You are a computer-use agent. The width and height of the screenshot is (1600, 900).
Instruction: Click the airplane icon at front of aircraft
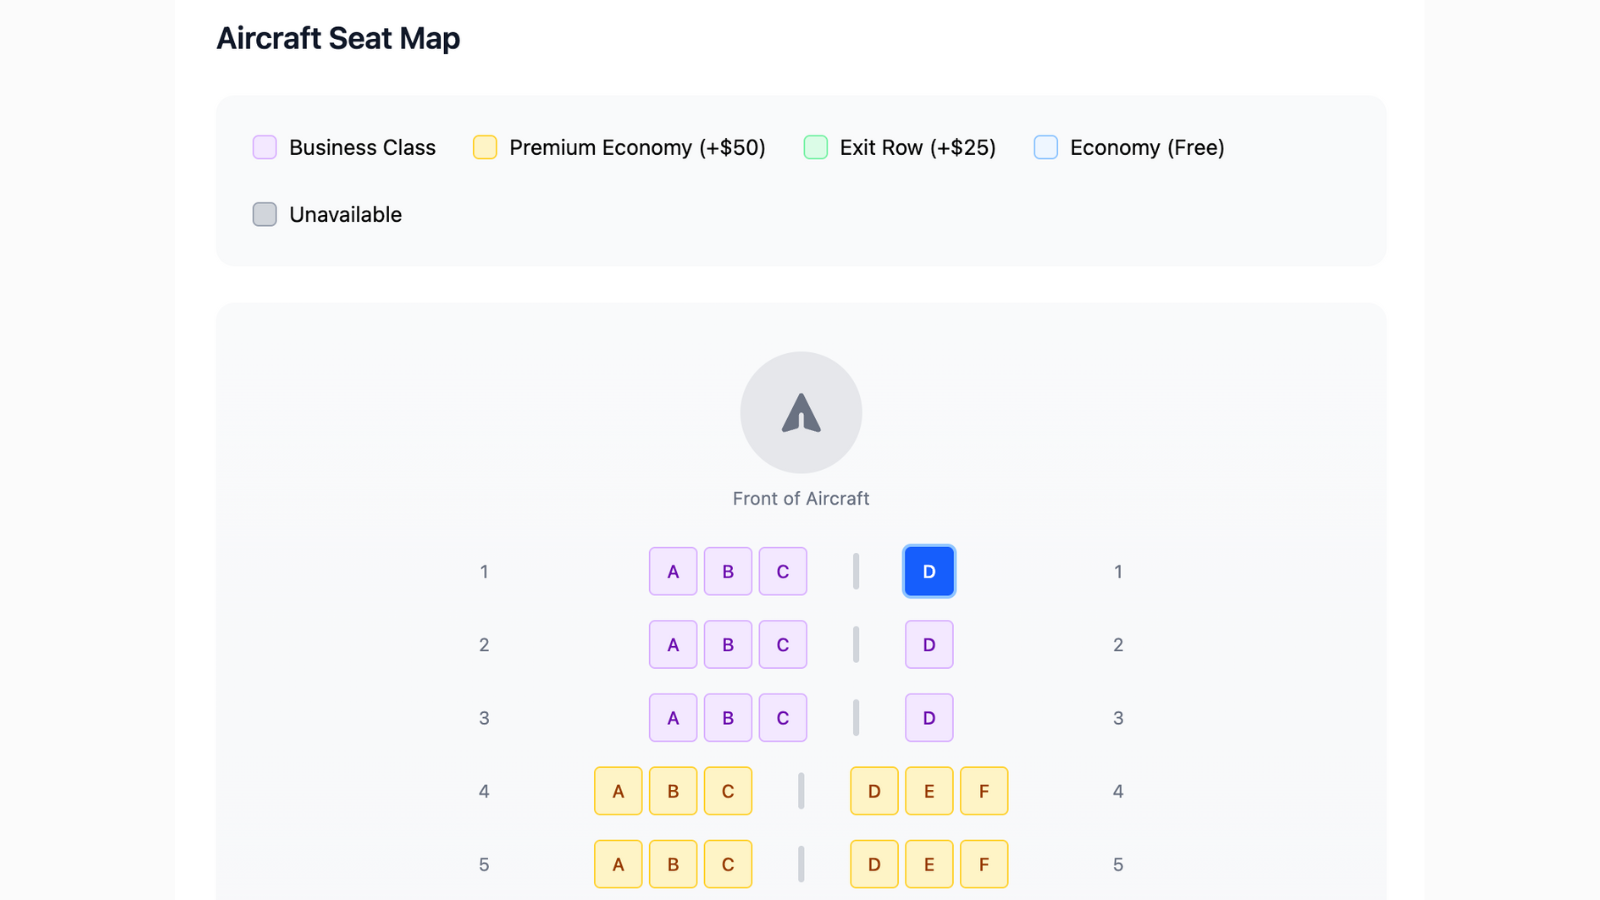click(x=801, y=412)
